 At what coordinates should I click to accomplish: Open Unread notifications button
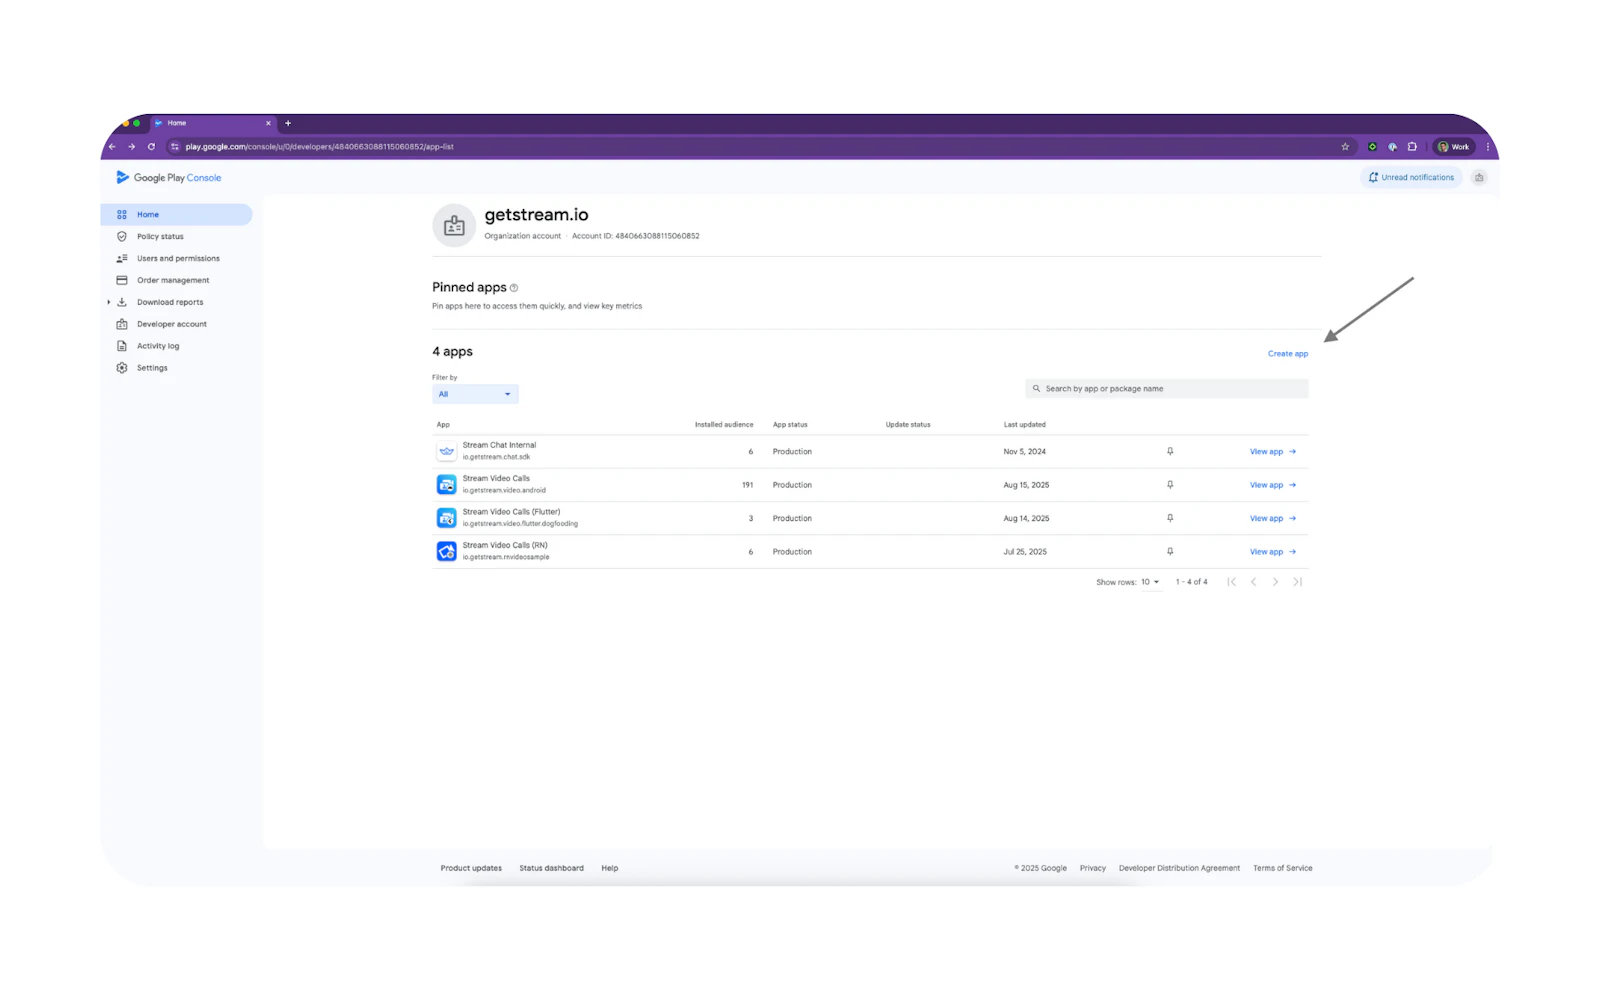[x=1411, y=178]
